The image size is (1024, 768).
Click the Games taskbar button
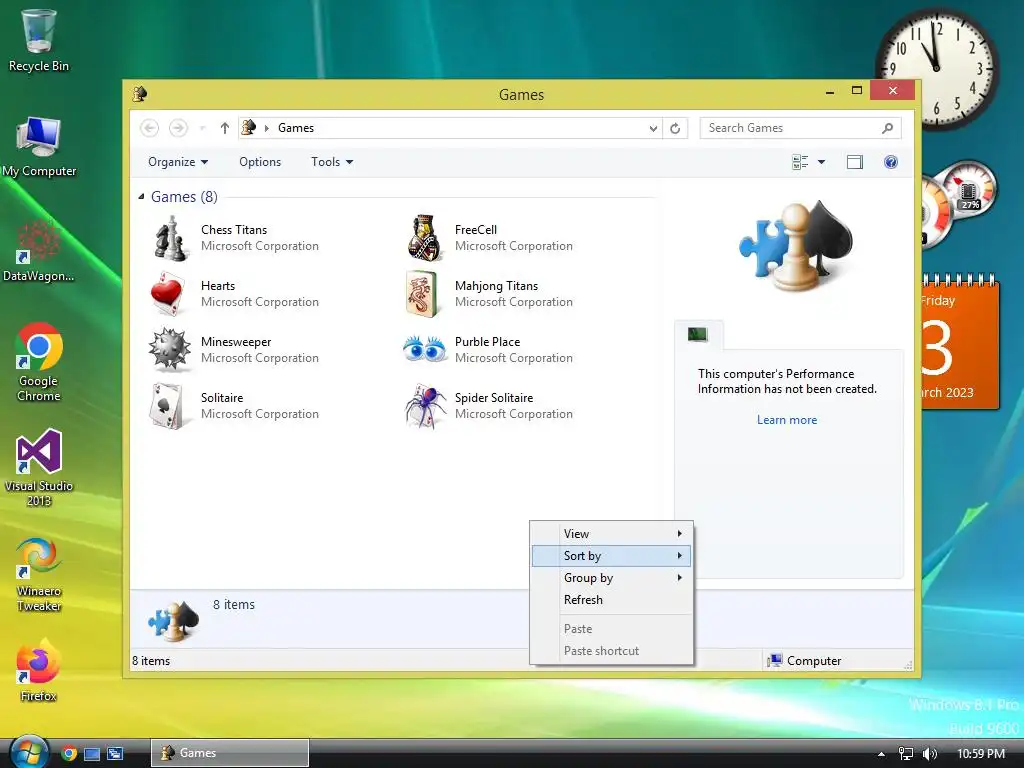point(230,753)
